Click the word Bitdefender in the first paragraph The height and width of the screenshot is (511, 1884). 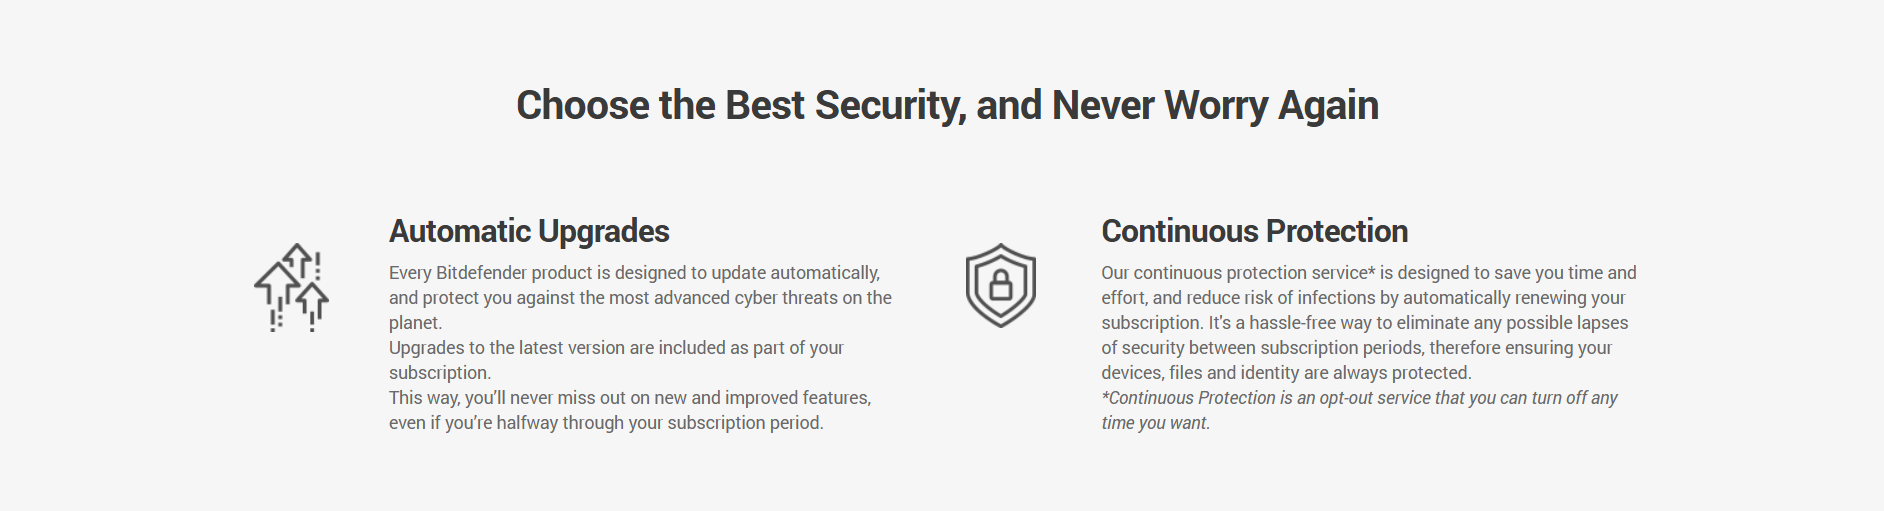coord(481,273)
